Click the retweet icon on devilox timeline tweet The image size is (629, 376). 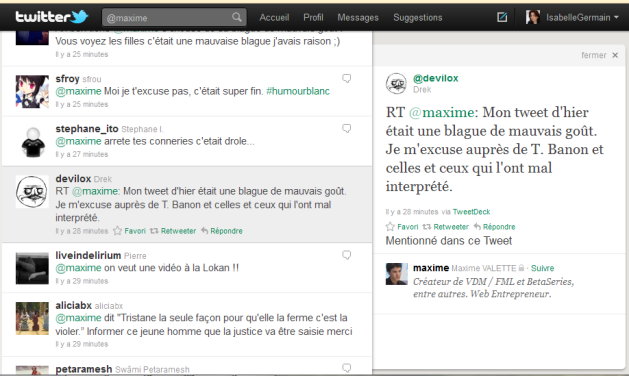[x=154, y=231]
